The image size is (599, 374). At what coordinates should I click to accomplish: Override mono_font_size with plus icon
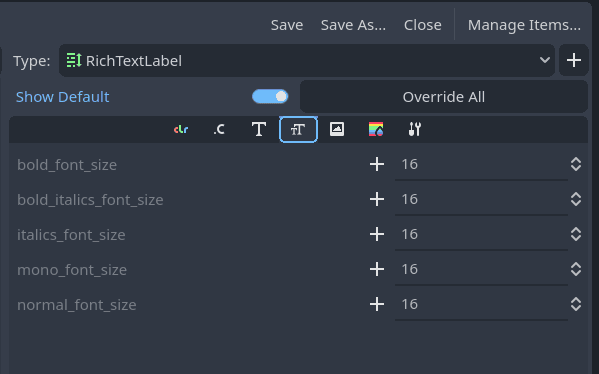(377, 269)
